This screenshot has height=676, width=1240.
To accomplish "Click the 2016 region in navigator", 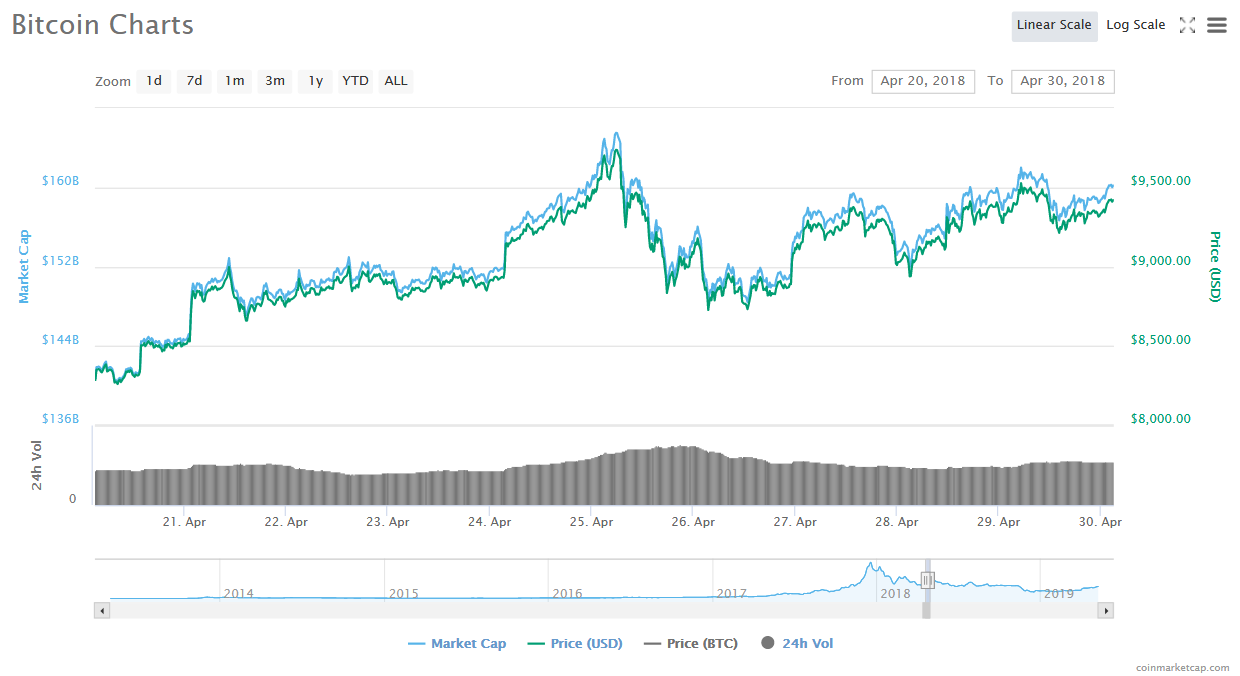I will click(x=567, y=593).
